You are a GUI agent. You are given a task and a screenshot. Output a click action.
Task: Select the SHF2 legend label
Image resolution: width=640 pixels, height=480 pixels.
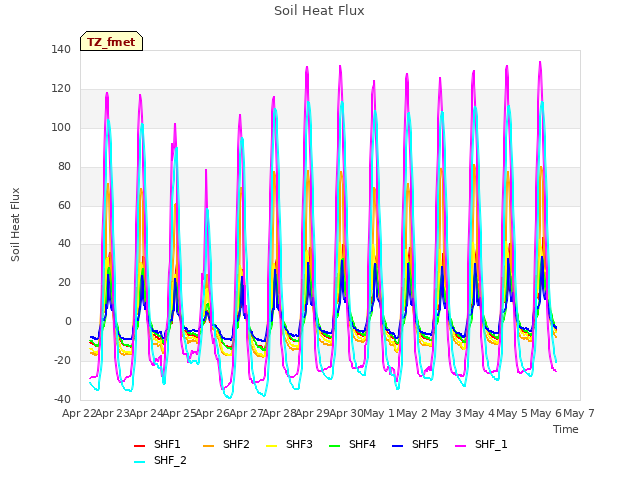coord(236,444)
